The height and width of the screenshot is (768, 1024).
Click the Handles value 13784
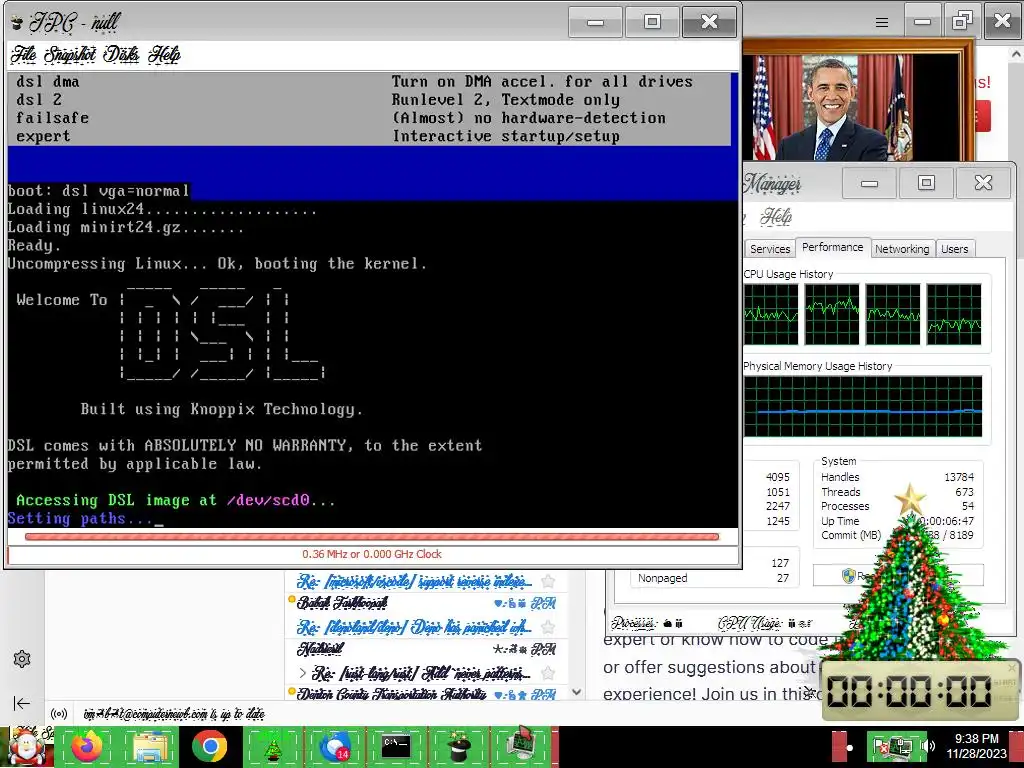point(959,477)
